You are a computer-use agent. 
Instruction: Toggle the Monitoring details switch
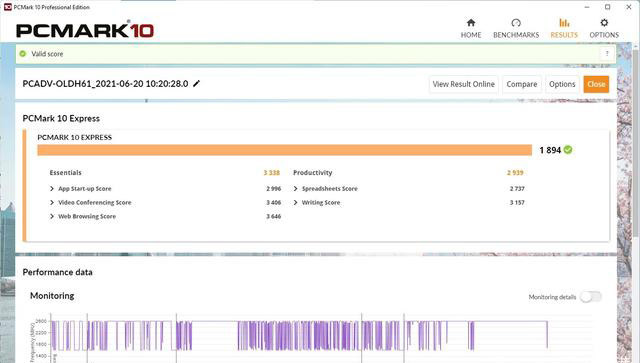click(x=591, y=297)
